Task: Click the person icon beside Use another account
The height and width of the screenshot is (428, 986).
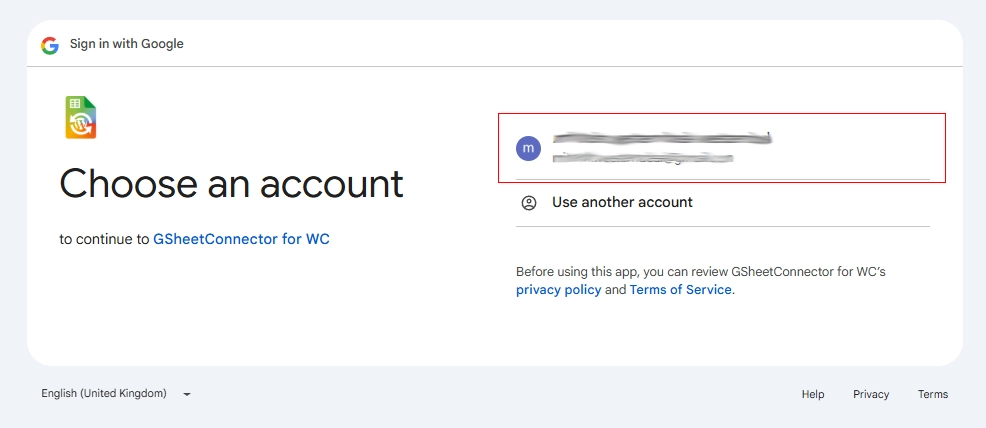Action: (529, 203)
